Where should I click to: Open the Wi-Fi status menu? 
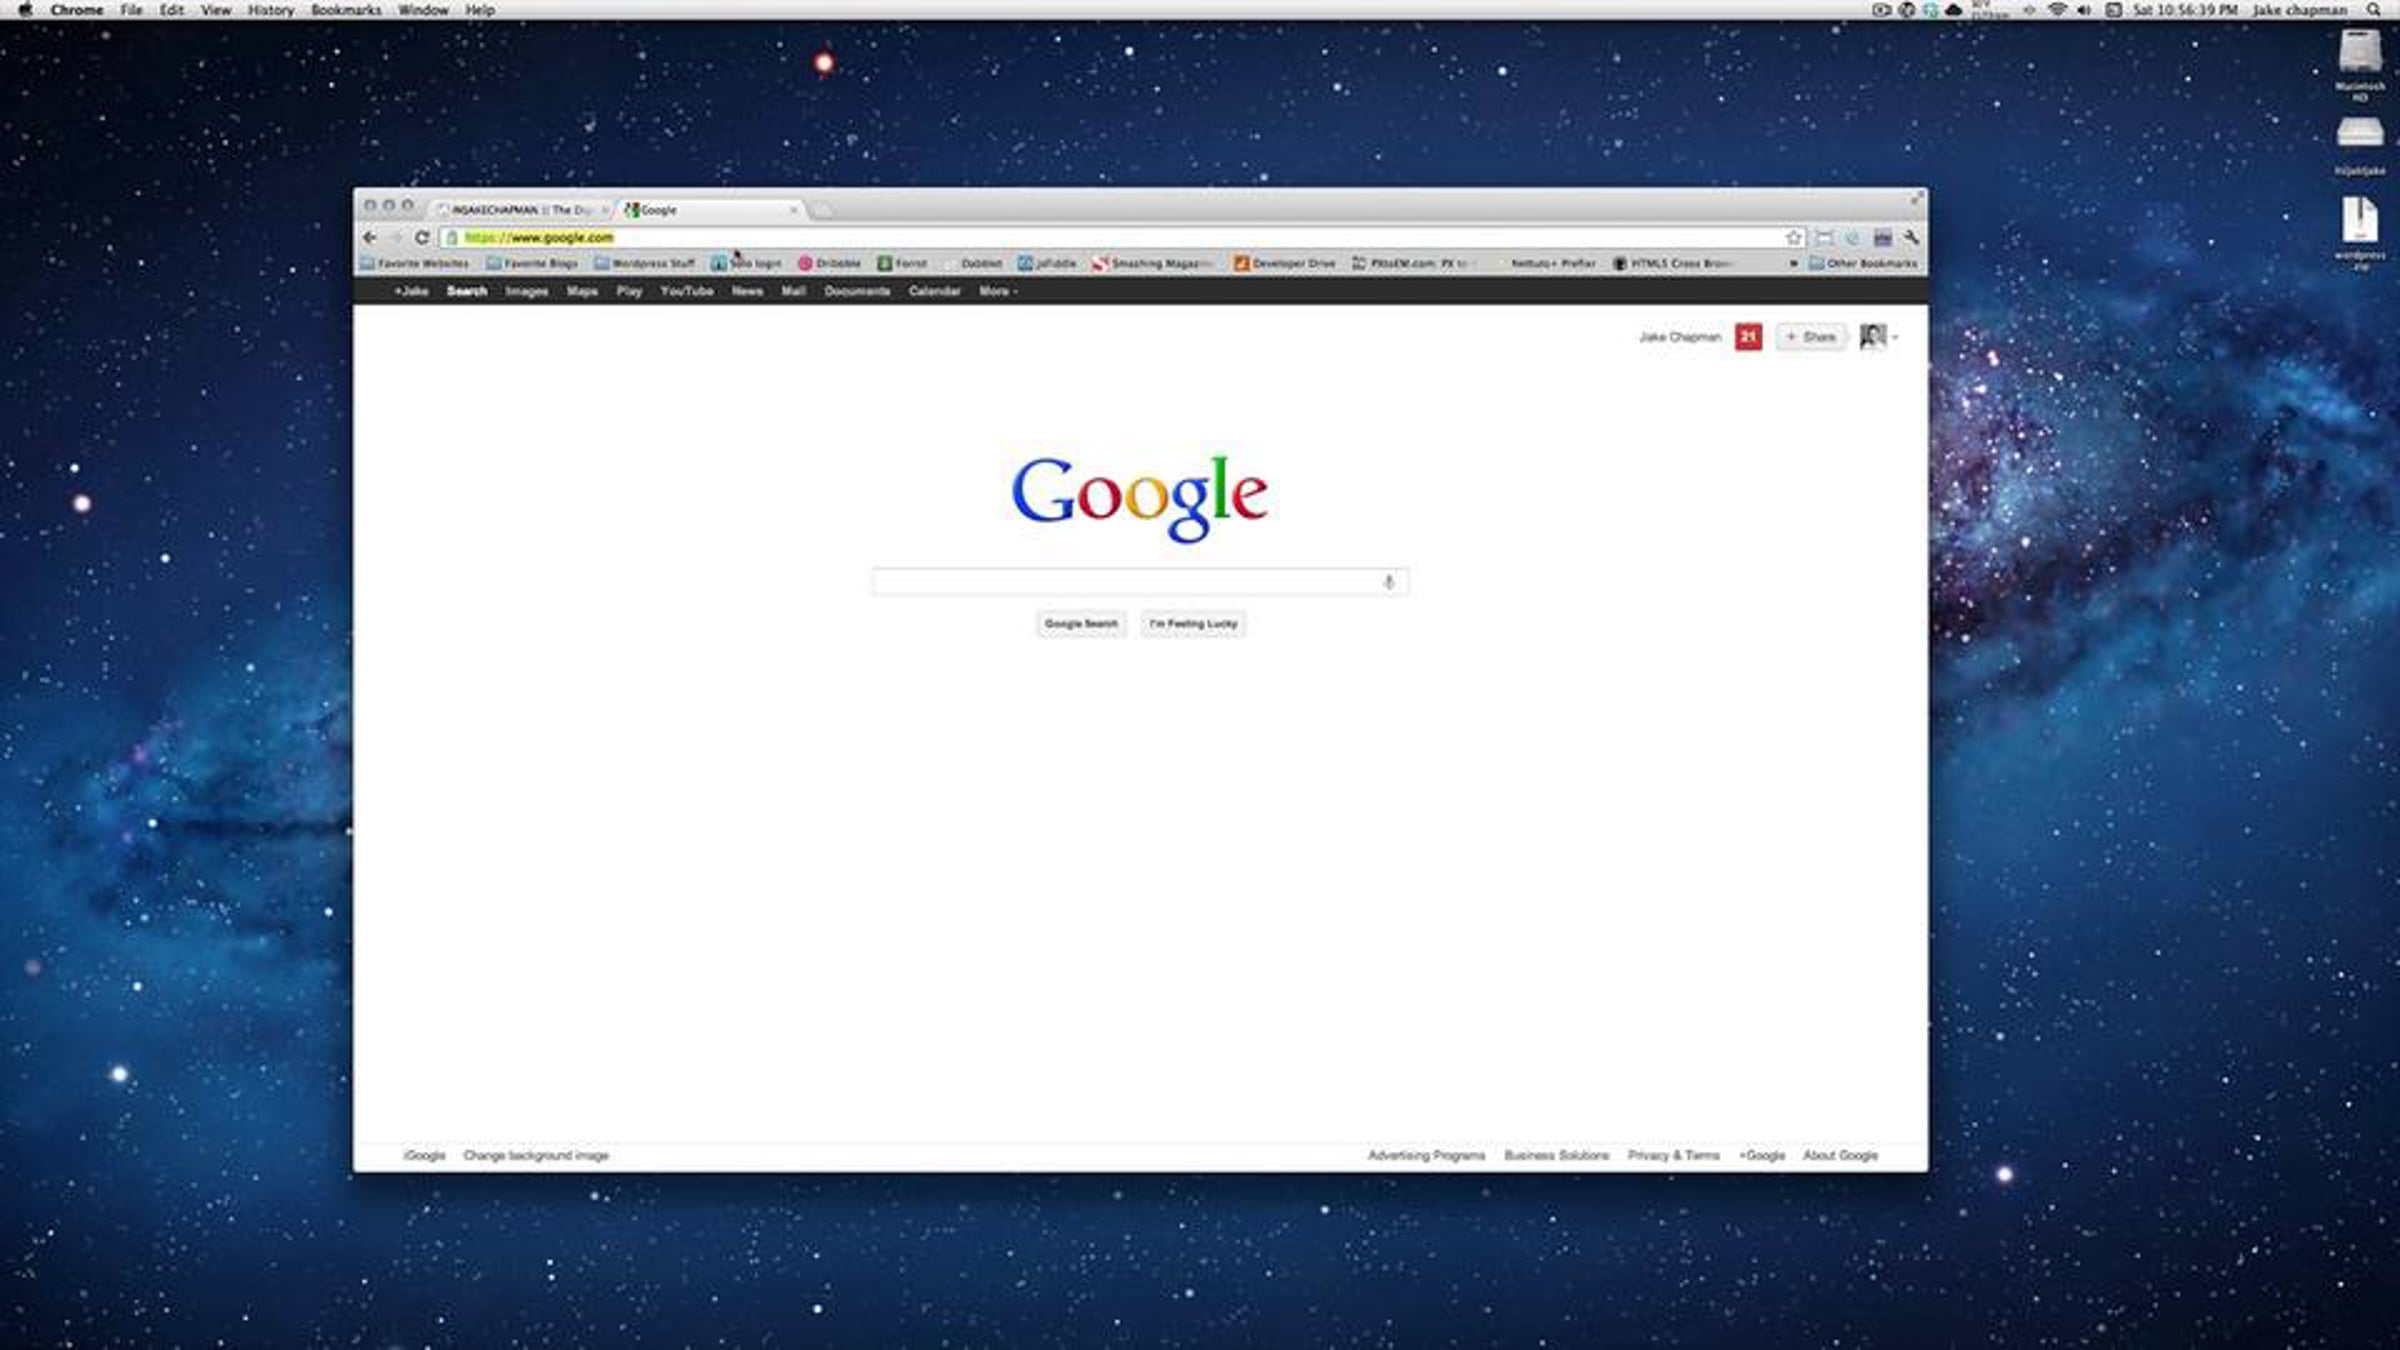click(2057, 10)
